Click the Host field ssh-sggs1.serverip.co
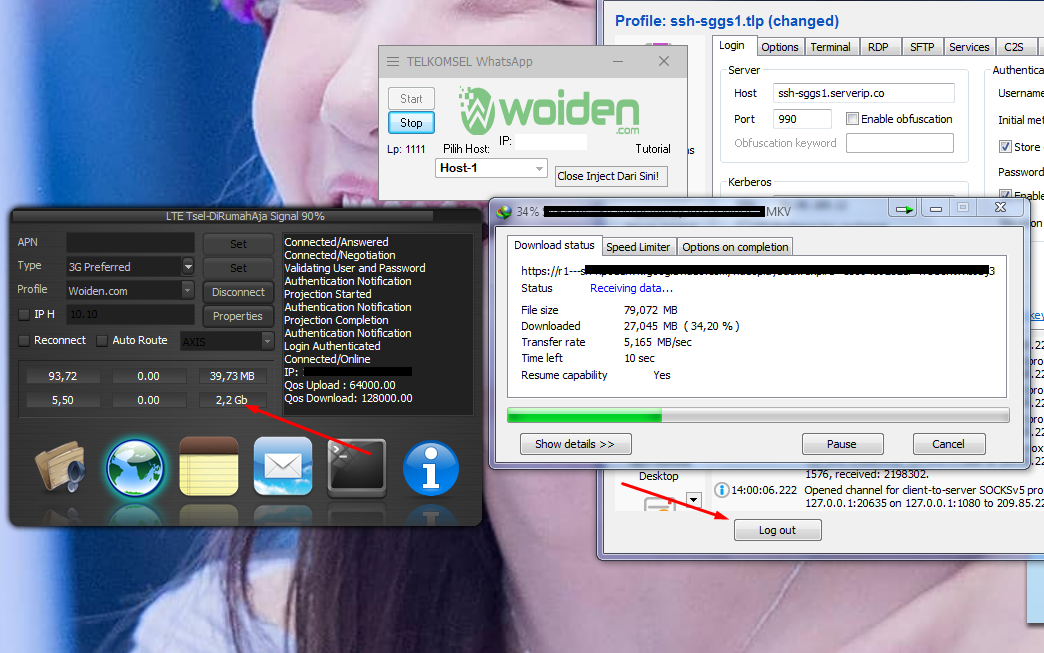The width and height of the screenshot is (1044, 653). click(x=864, y=93)
